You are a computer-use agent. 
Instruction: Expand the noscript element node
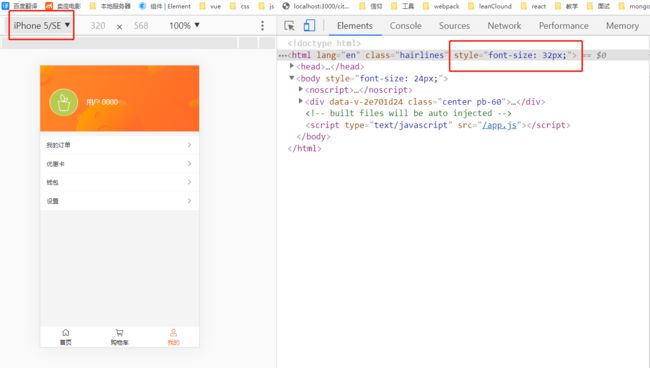point(301,90)
